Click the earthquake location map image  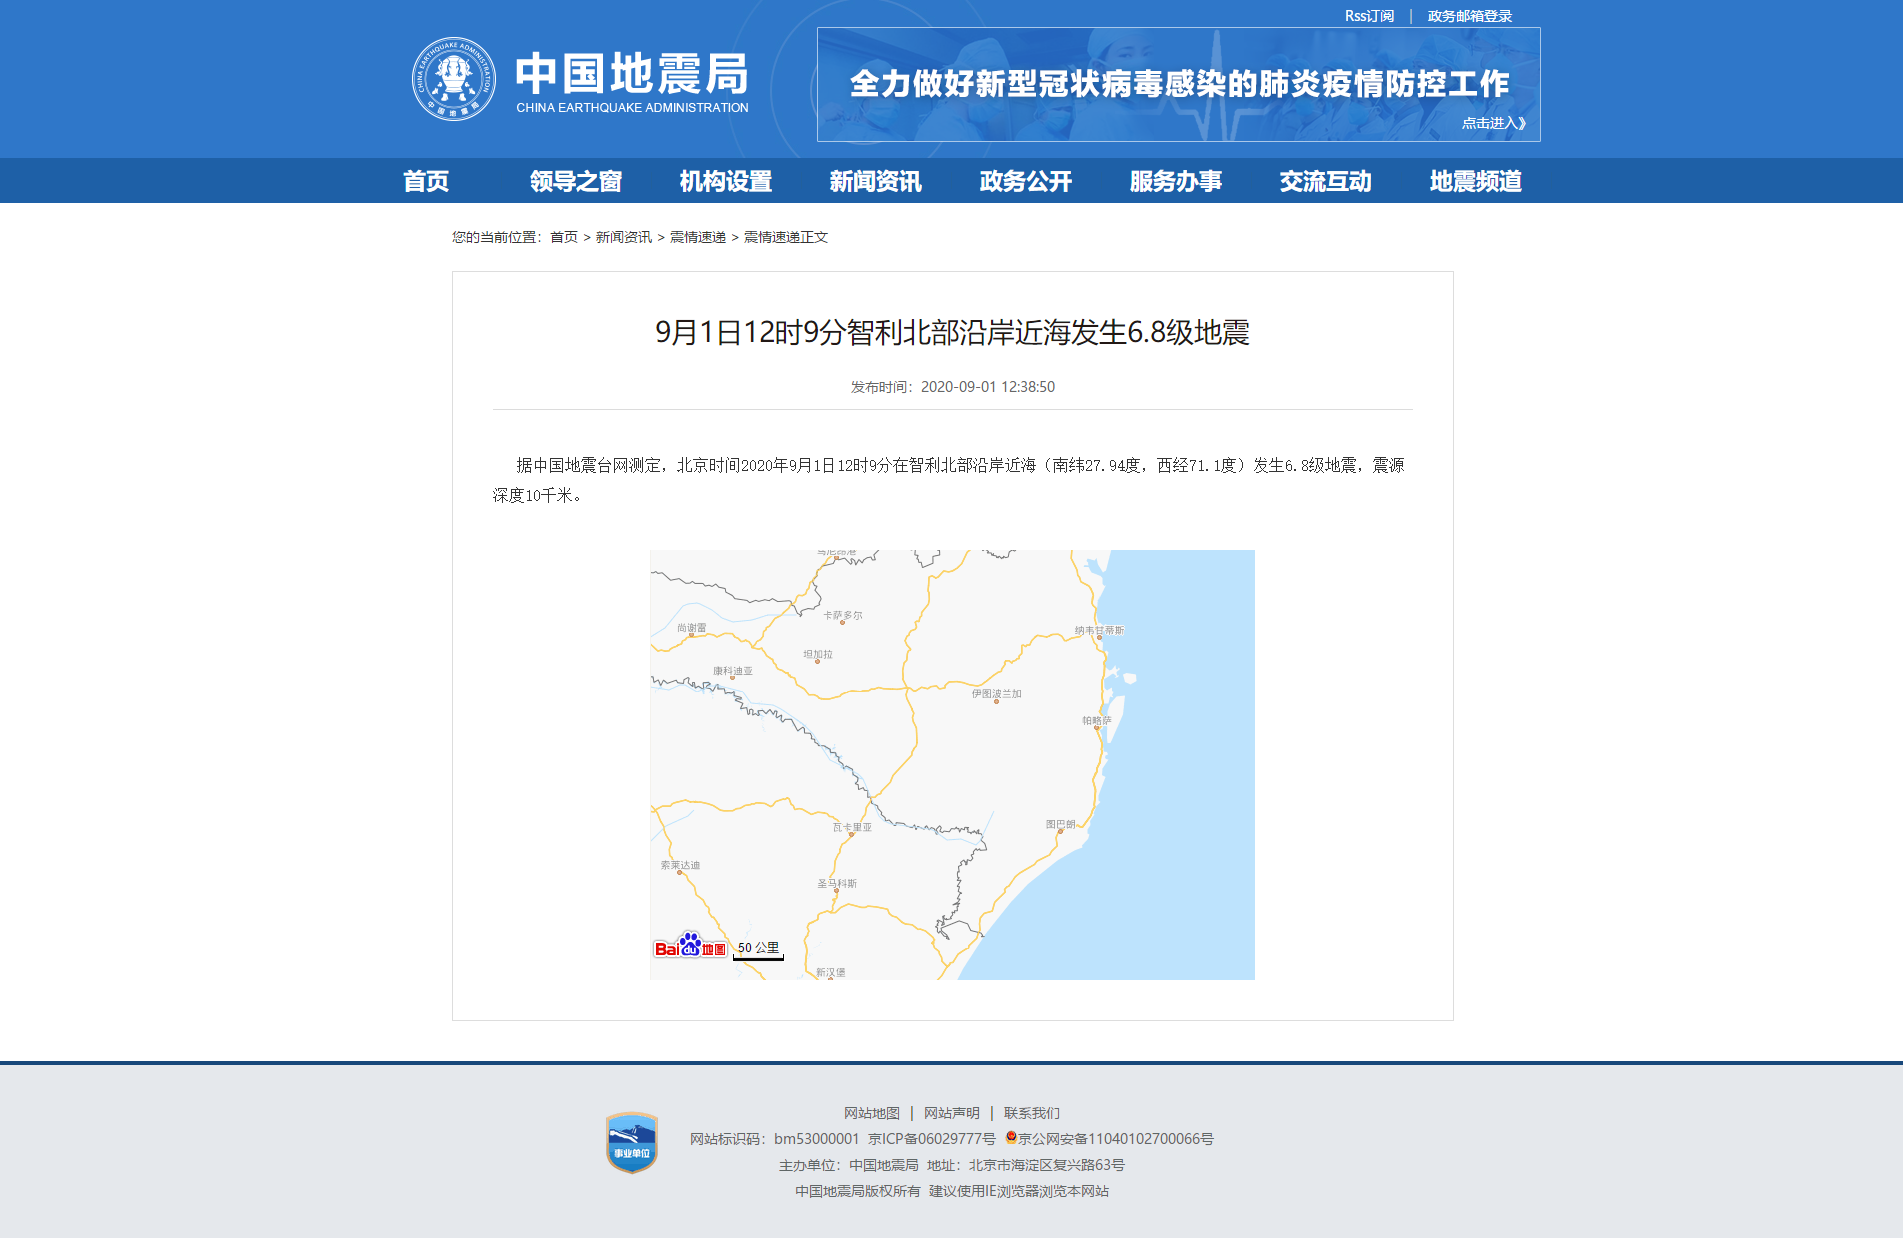951,763
